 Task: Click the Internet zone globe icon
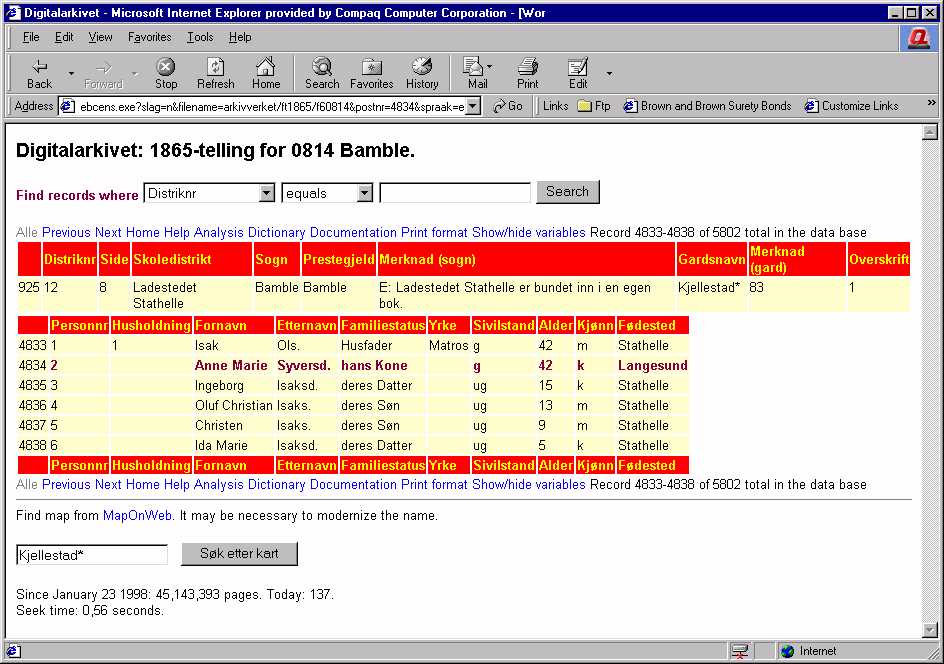pos(787,651)
